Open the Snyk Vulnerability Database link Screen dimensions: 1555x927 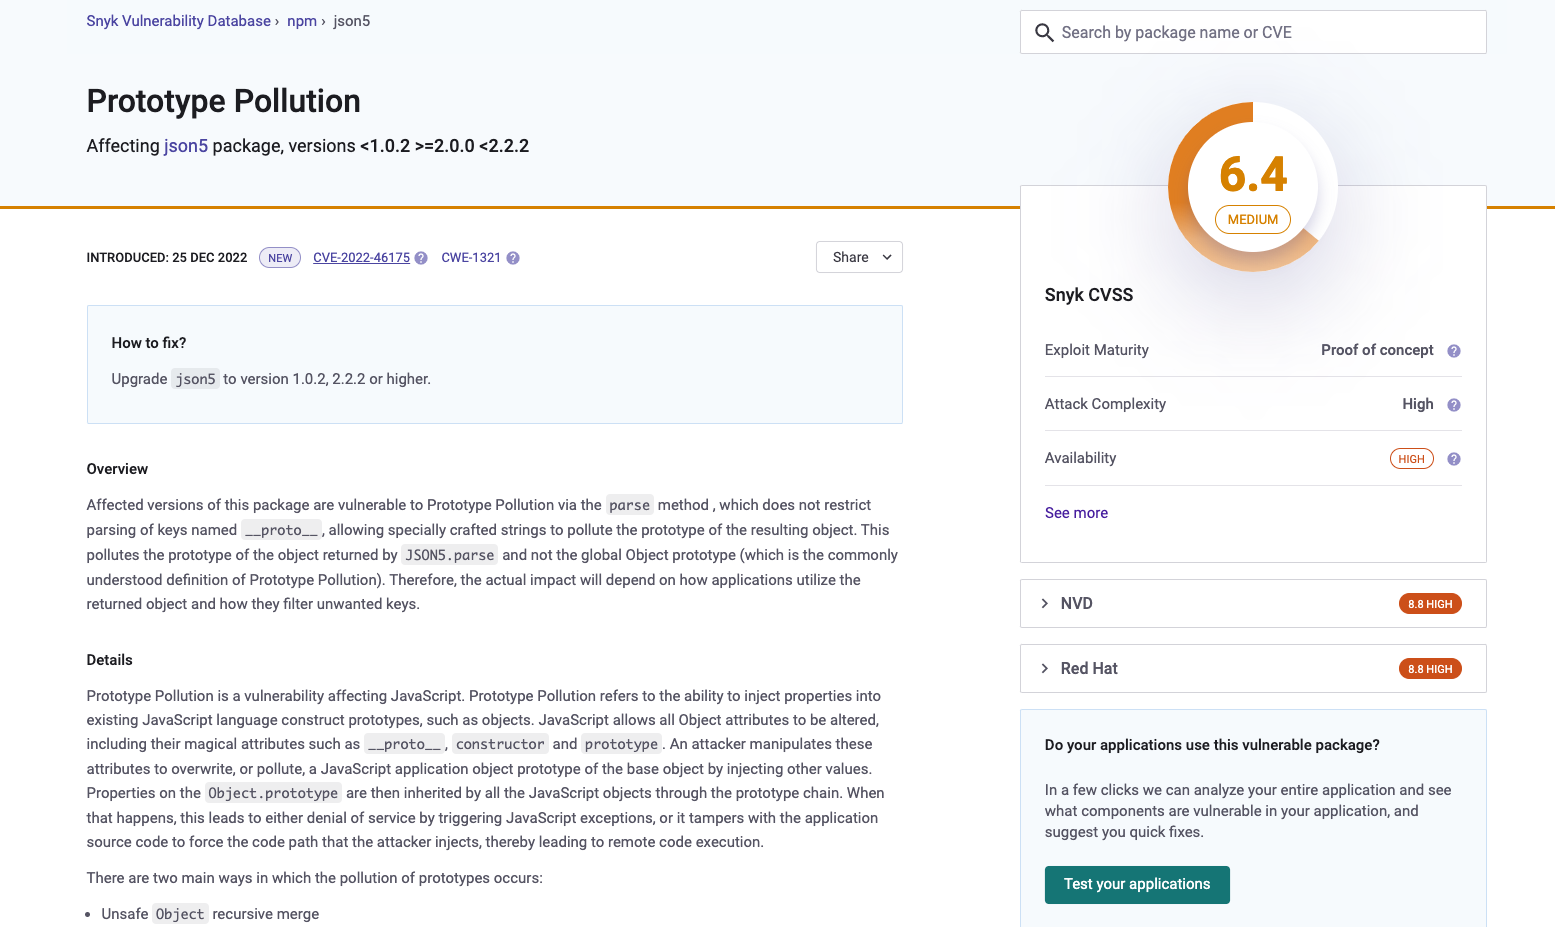[178, 20]
